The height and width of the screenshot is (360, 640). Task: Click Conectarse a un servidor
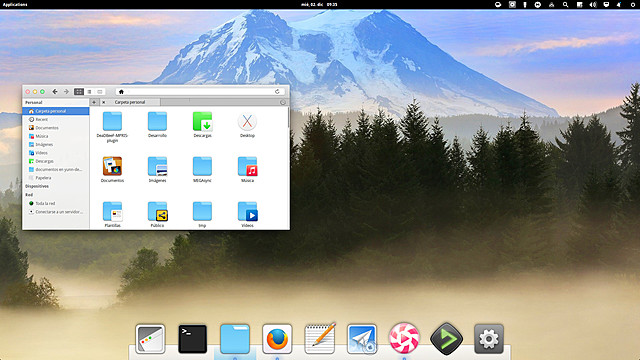(56, 212)
